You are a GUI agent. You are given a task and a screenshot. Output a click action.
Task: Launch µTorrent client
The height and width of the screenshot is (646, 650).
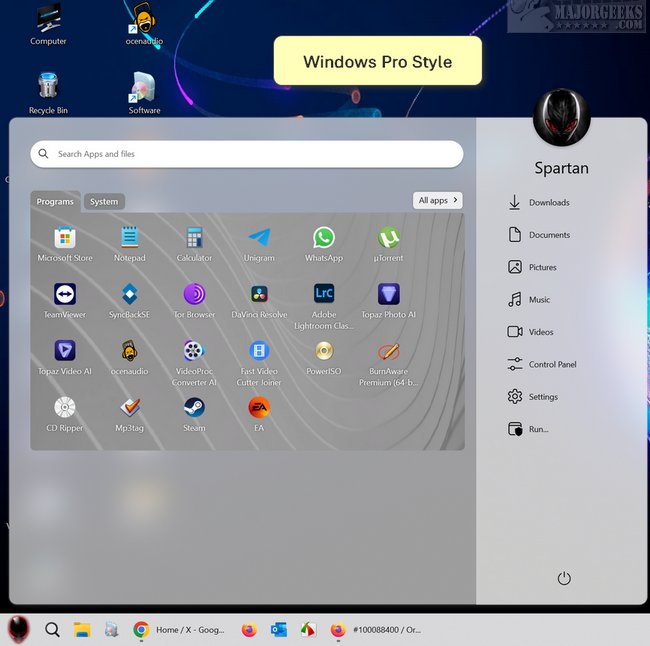[388, 244]
